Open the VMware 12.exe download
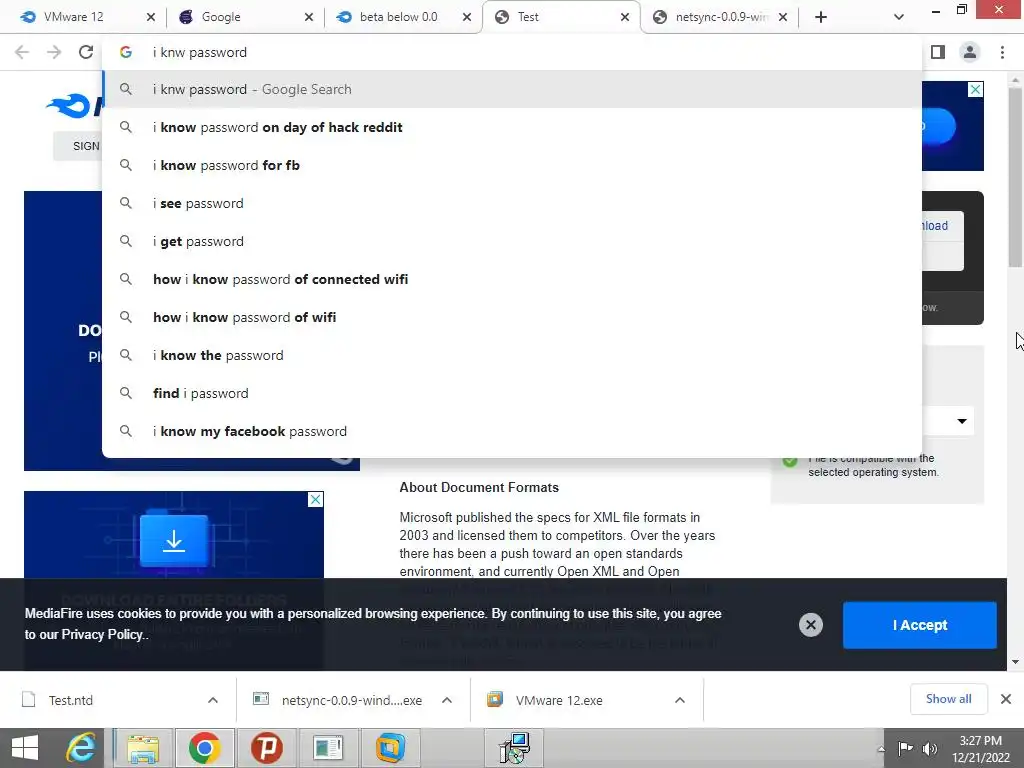 coord(558,700)
